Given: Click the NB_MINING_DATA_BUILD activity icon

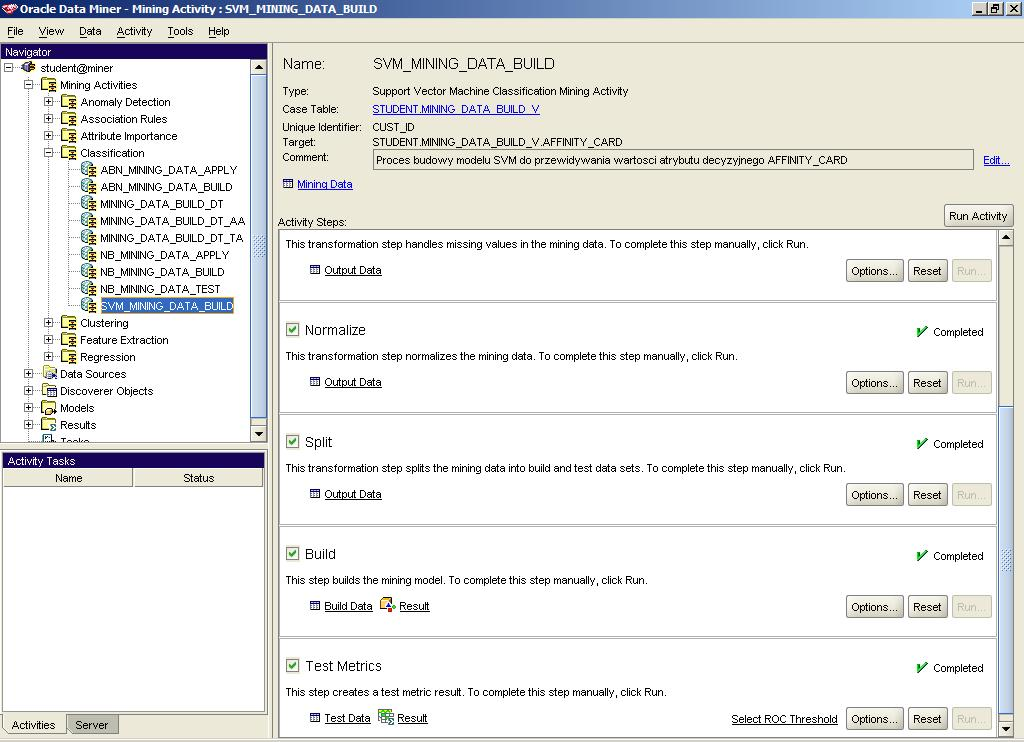Looking at the screenshot, I should coord(89,271).
